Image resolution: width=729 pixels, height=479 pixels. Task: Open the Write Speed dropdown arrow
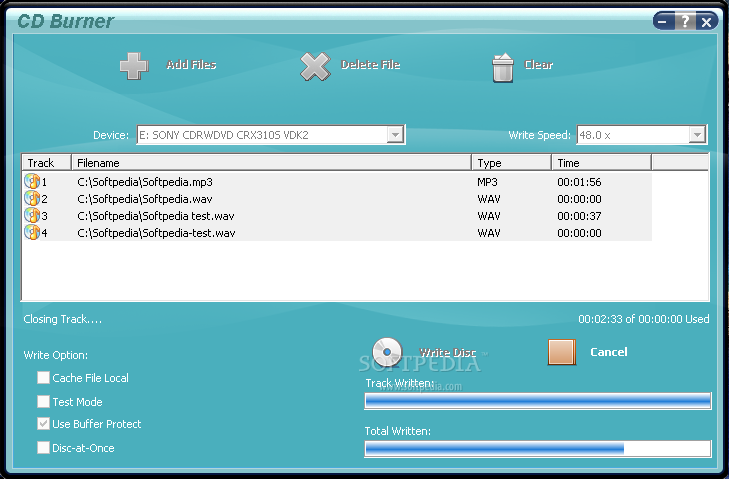tap(697, 135)
